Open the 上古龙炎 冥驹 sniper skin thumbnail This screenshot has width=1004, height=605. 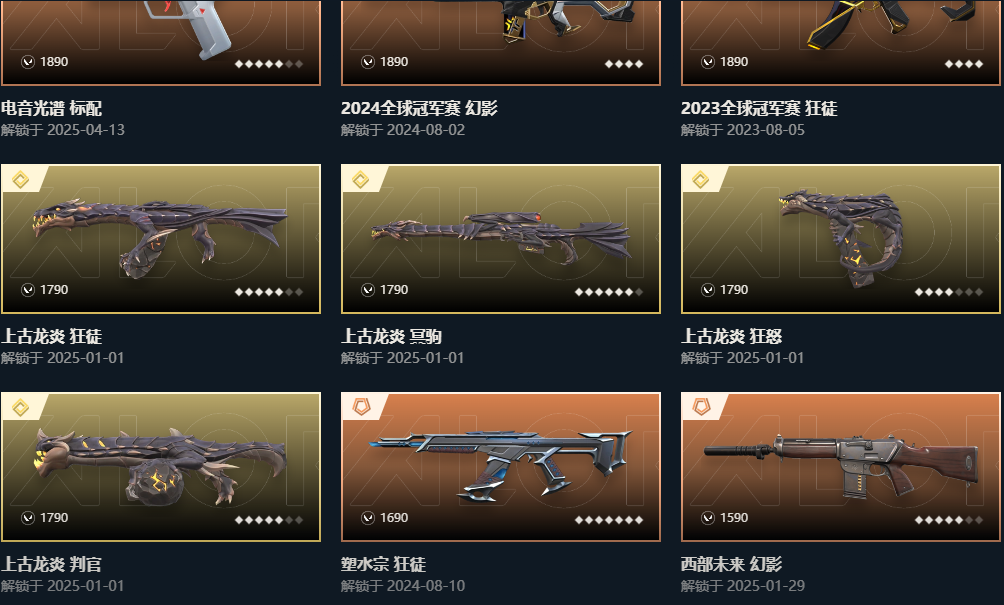501,239
